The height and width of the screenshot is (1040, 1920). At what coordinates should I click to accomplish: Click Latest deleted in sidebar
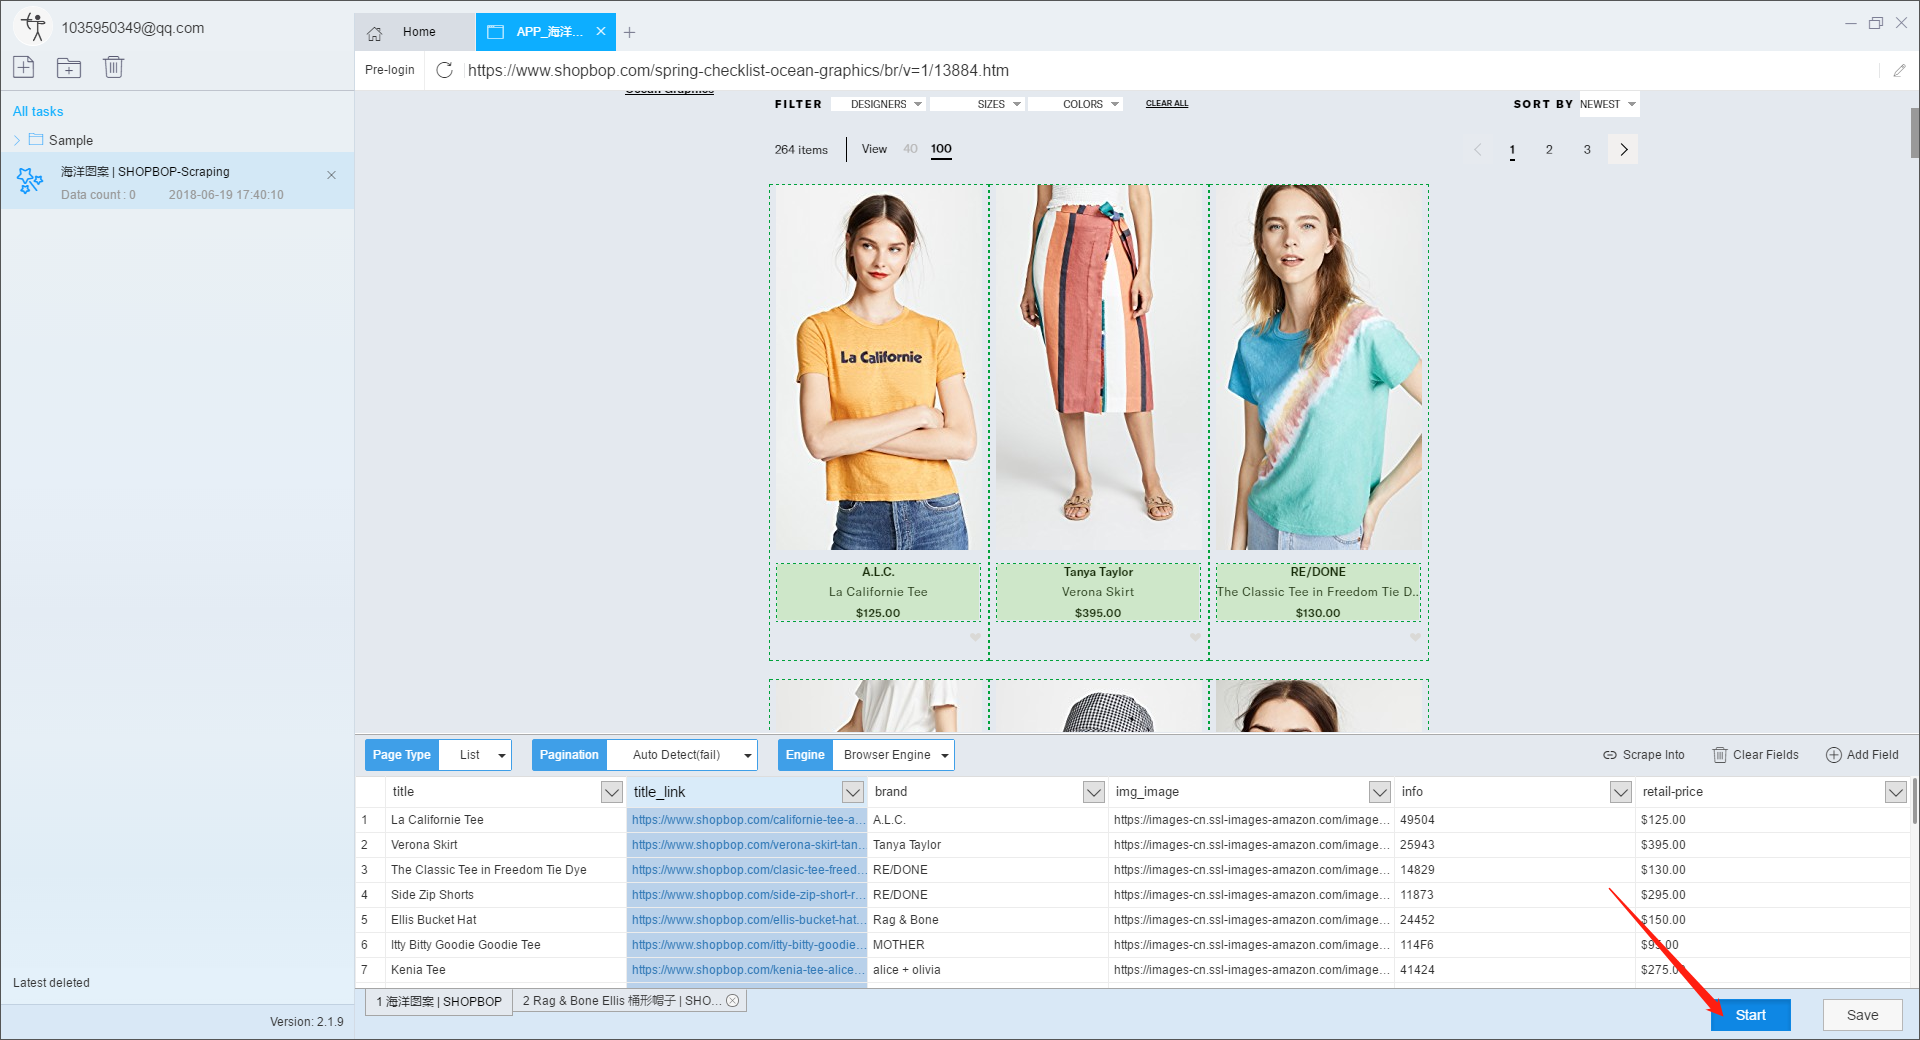tap(51, 983)
